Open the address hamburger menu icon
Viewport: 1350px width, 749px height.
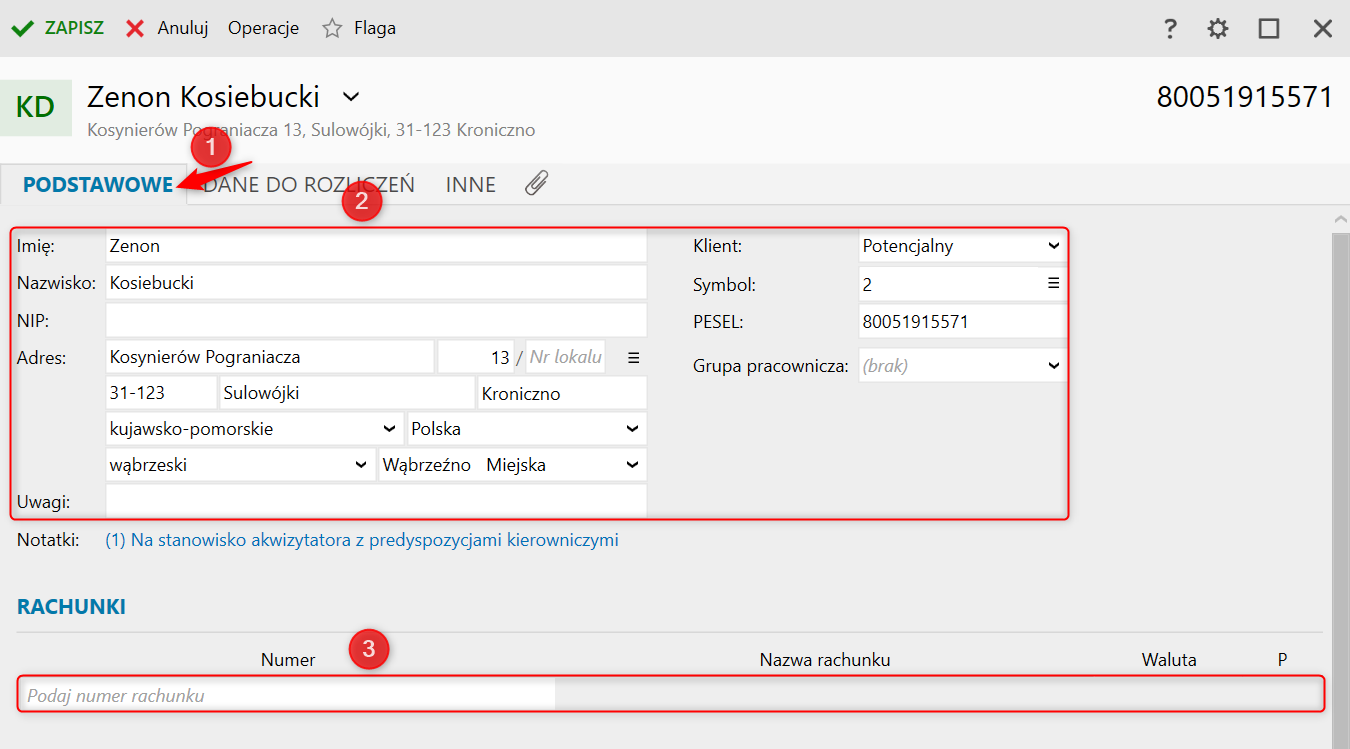(x=632, y=357)
